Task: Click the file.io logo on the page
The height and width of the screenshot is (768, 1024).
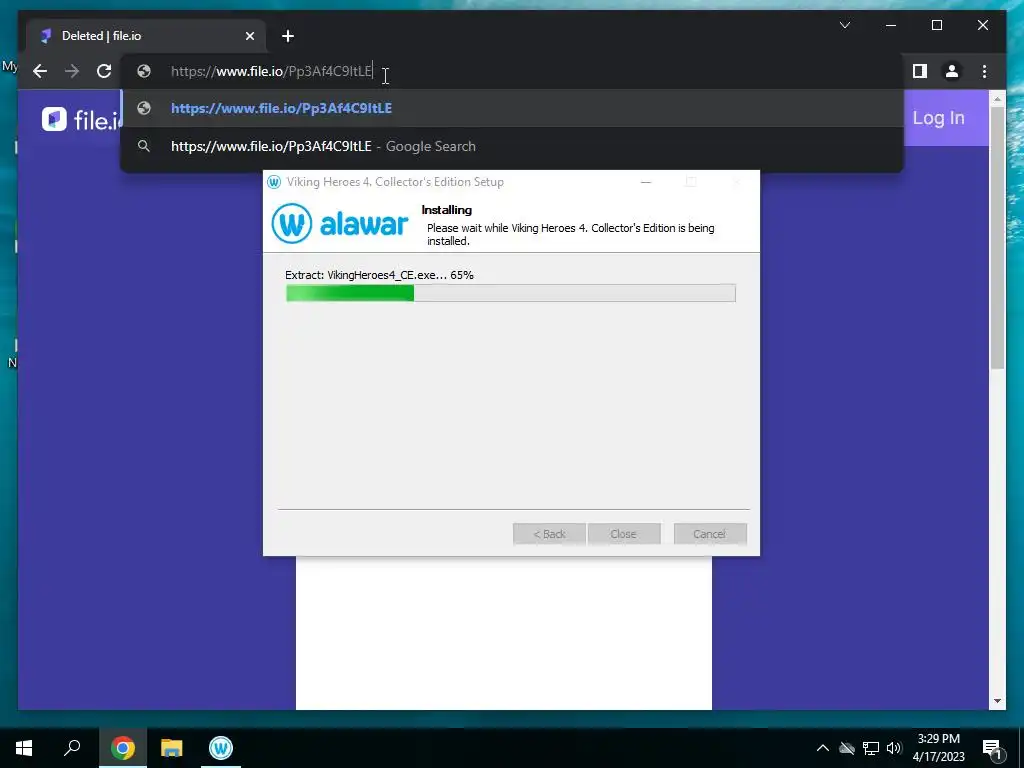Action: (80, 120)
